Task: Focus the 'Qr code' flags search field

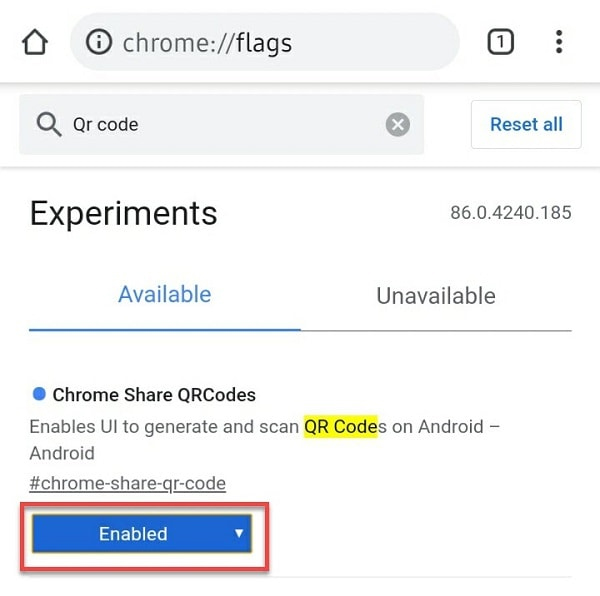Action: pos(220,125)
